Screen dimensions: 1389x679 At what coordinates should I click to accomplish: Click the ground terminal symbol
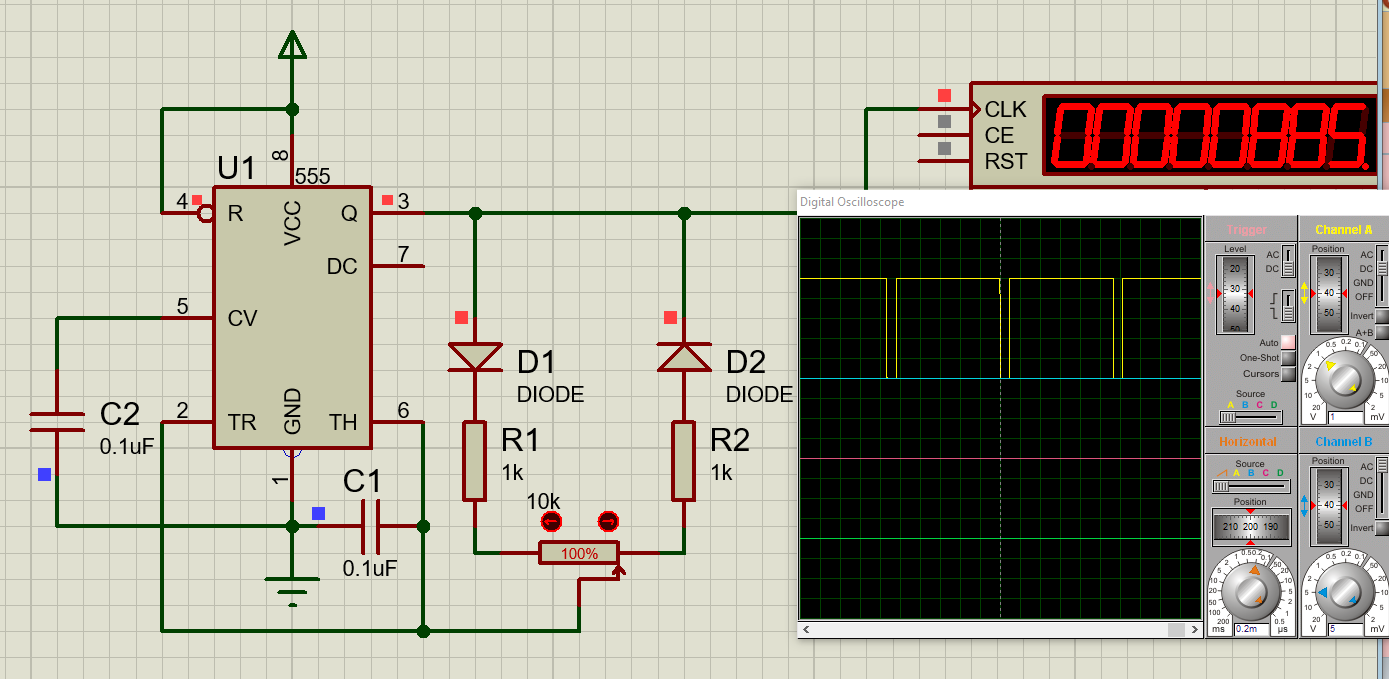pos(292,590)
